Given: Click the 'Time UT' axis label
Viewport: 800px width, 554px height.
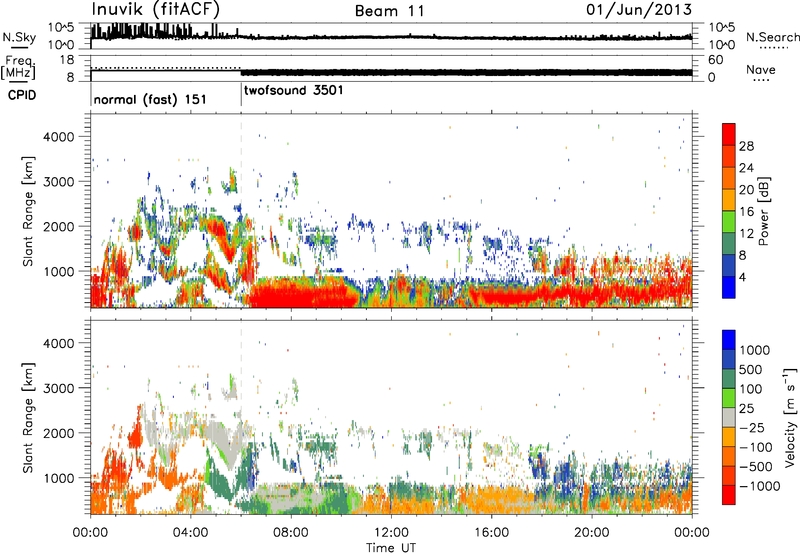Looking at the screenshot, I should (x=391, y=548).
